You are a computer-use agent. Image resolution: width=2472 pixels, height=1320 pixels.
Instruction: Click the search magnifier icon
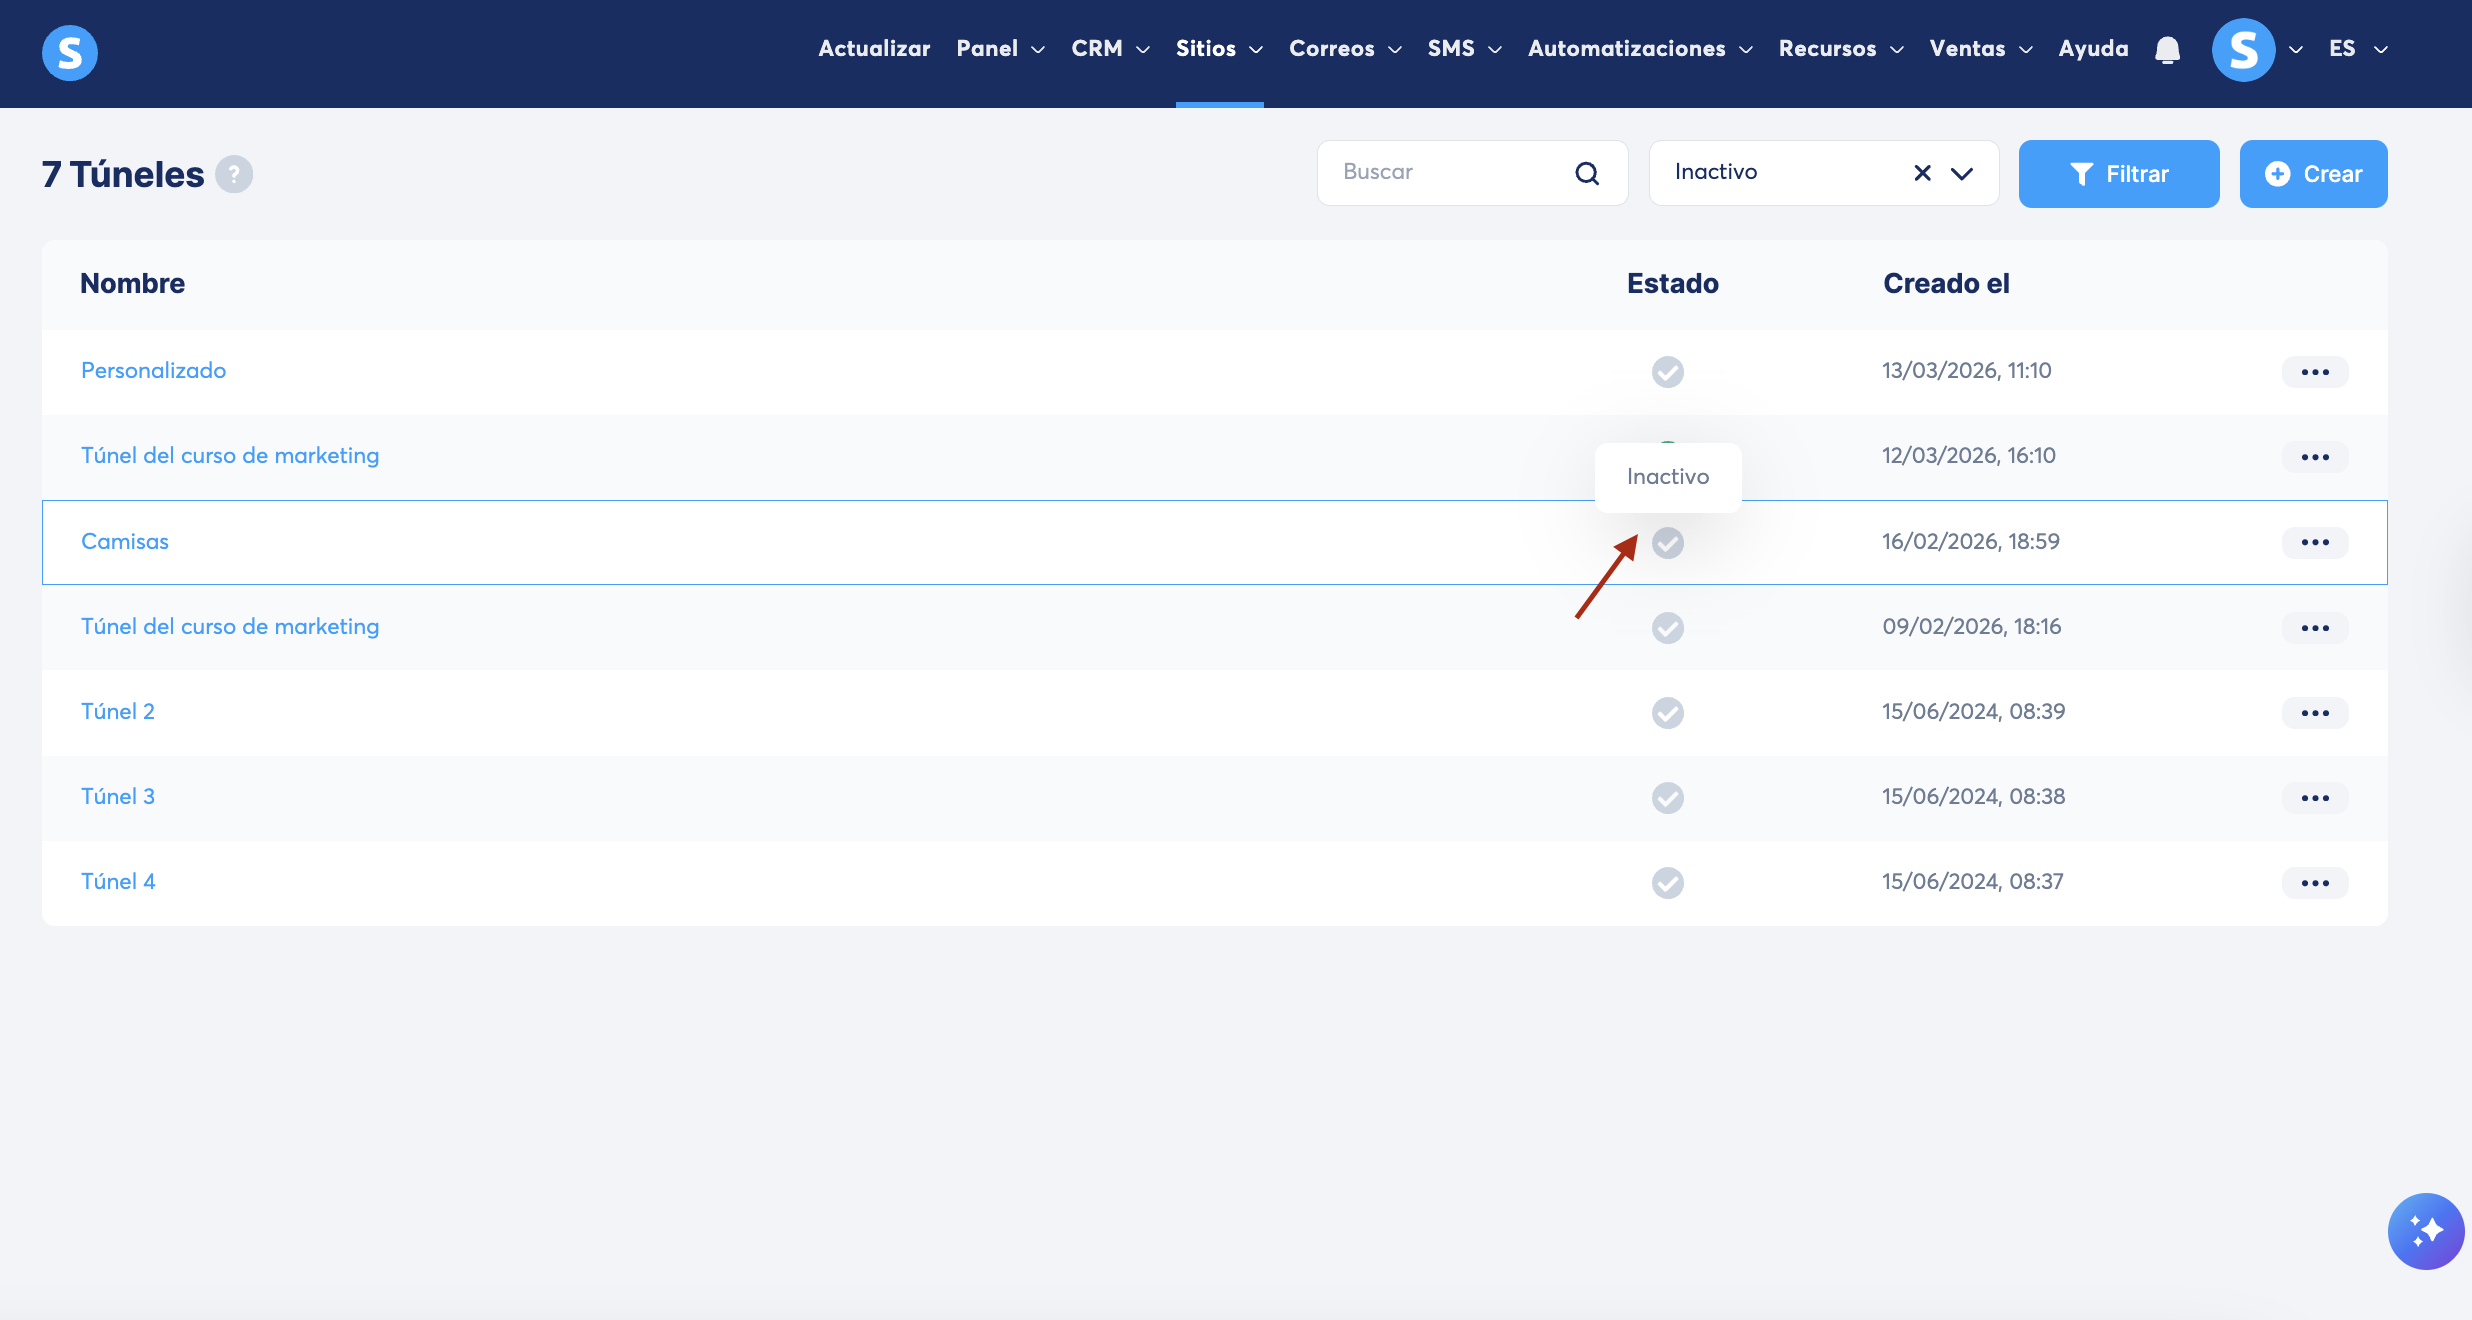coord(1587,173)
